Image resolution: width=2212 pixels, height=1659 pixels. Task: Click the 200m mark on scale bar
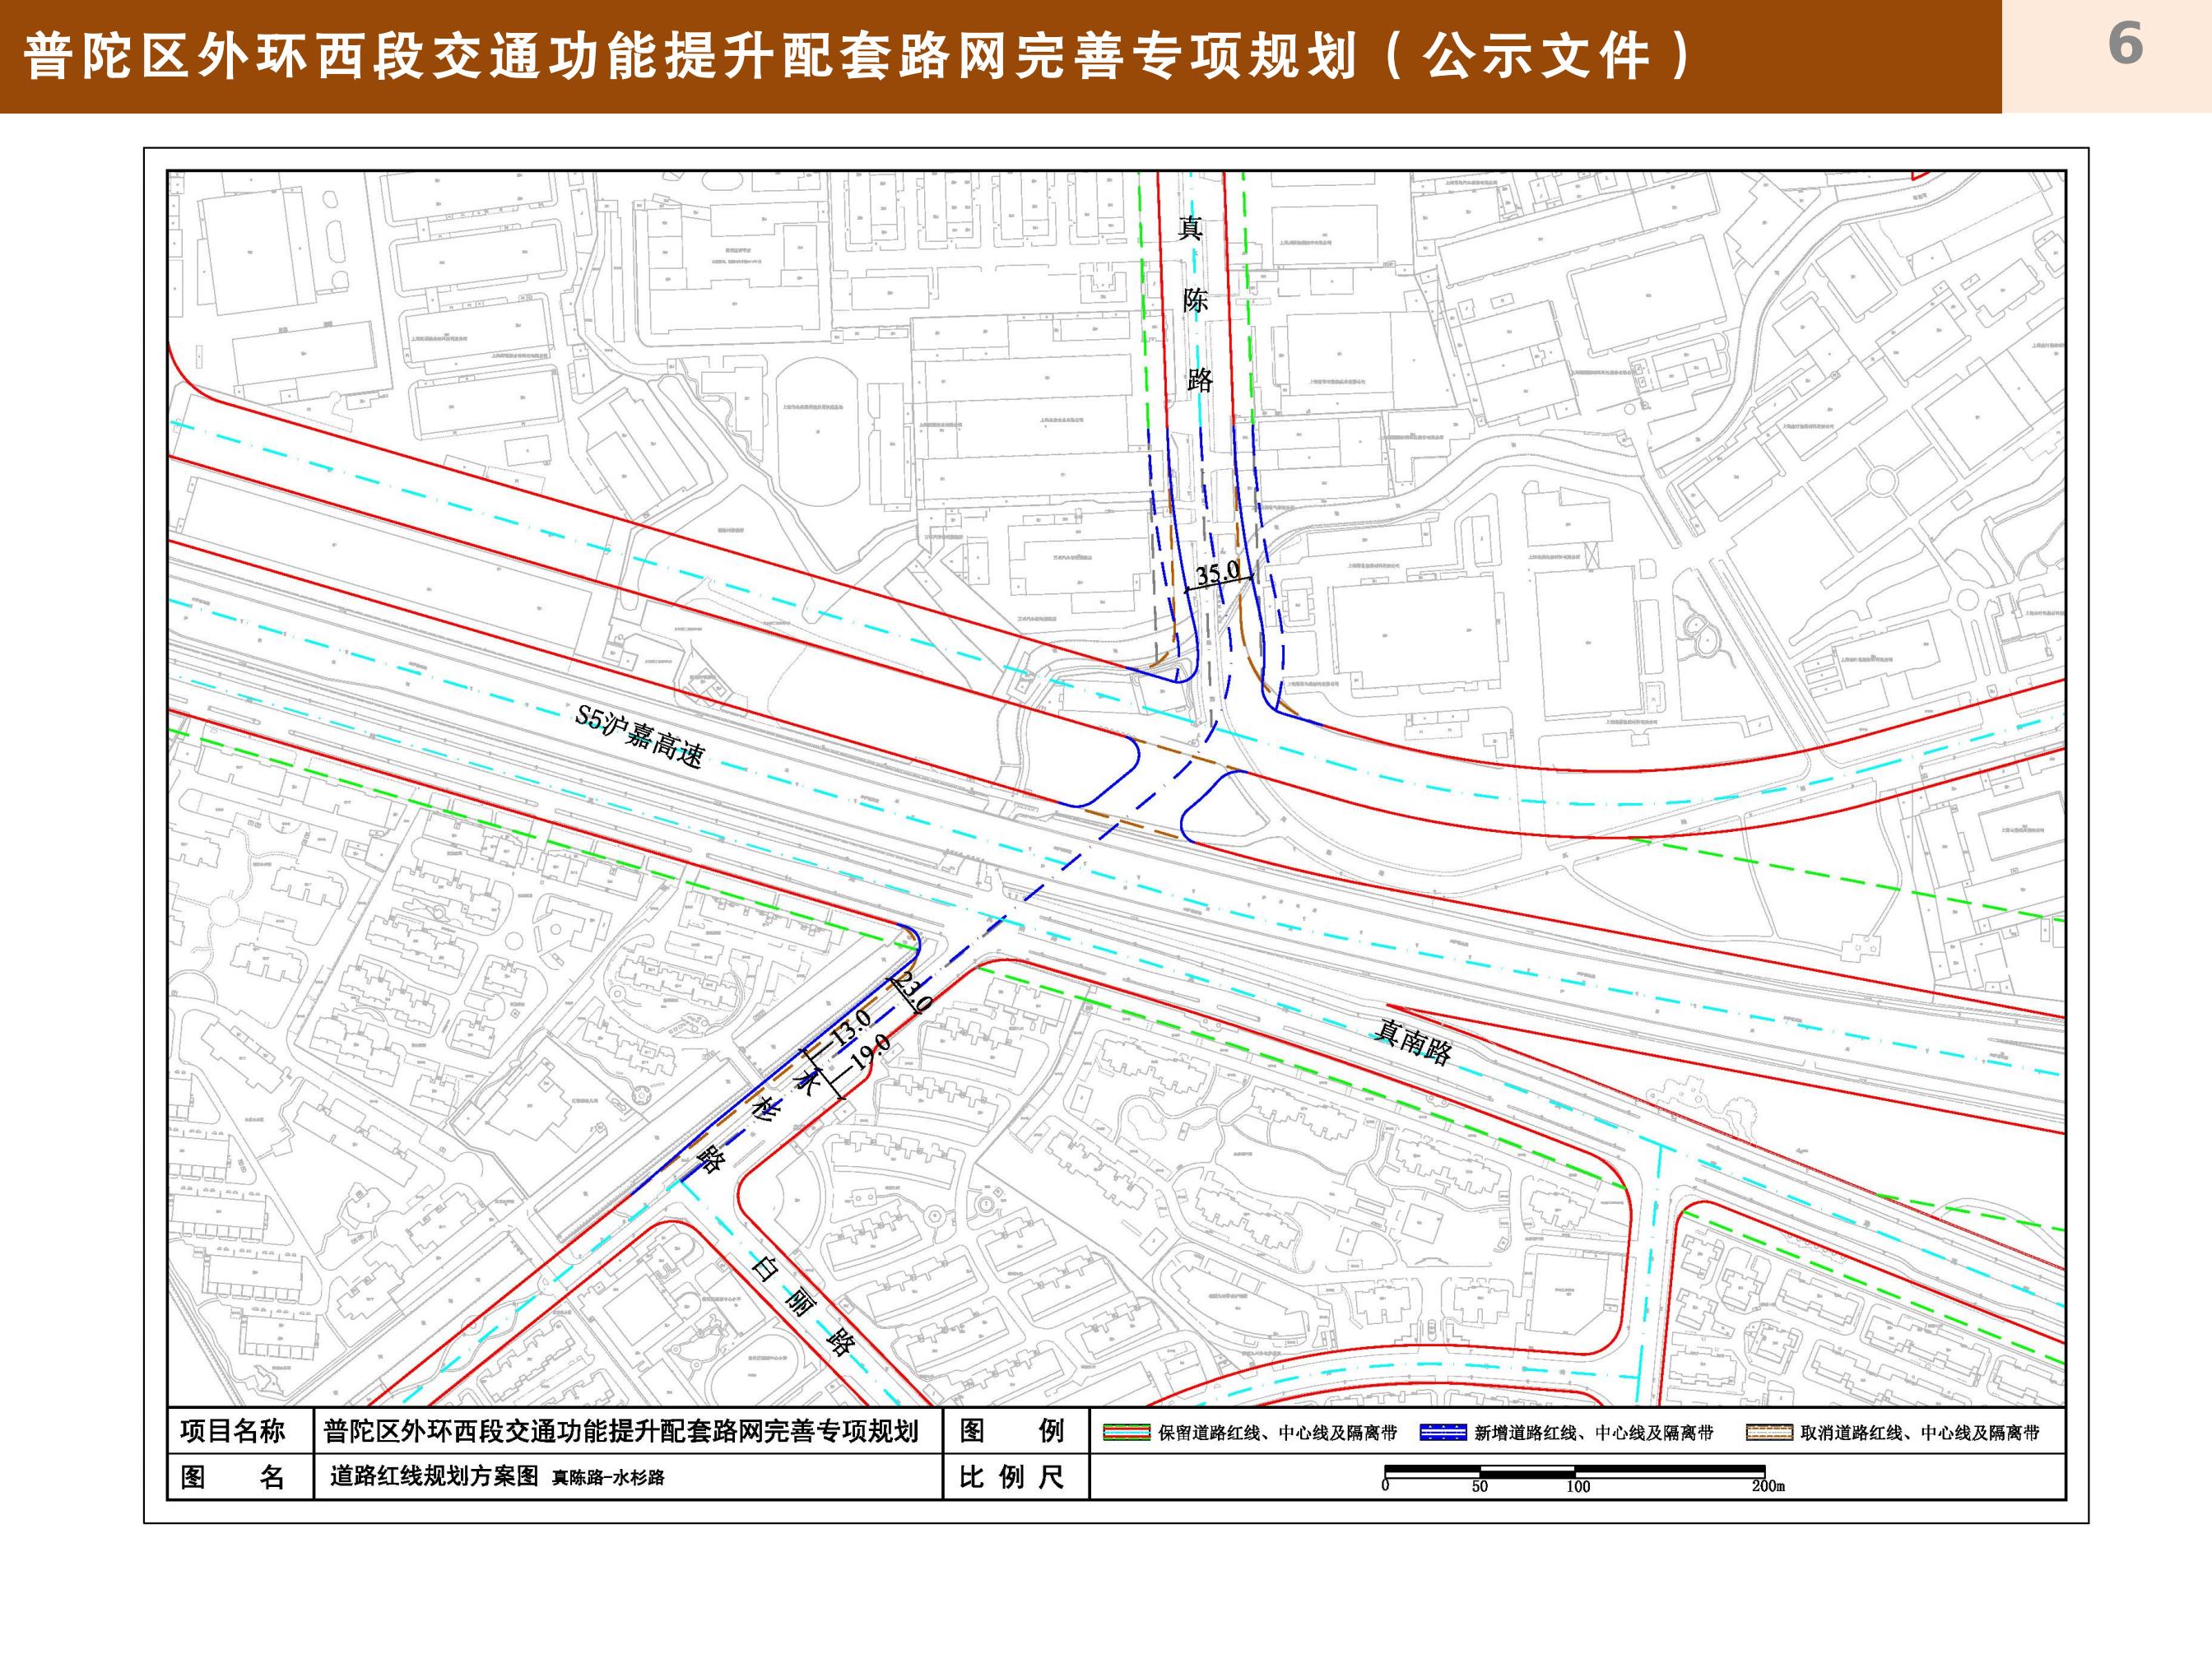pos(1767,1486)
